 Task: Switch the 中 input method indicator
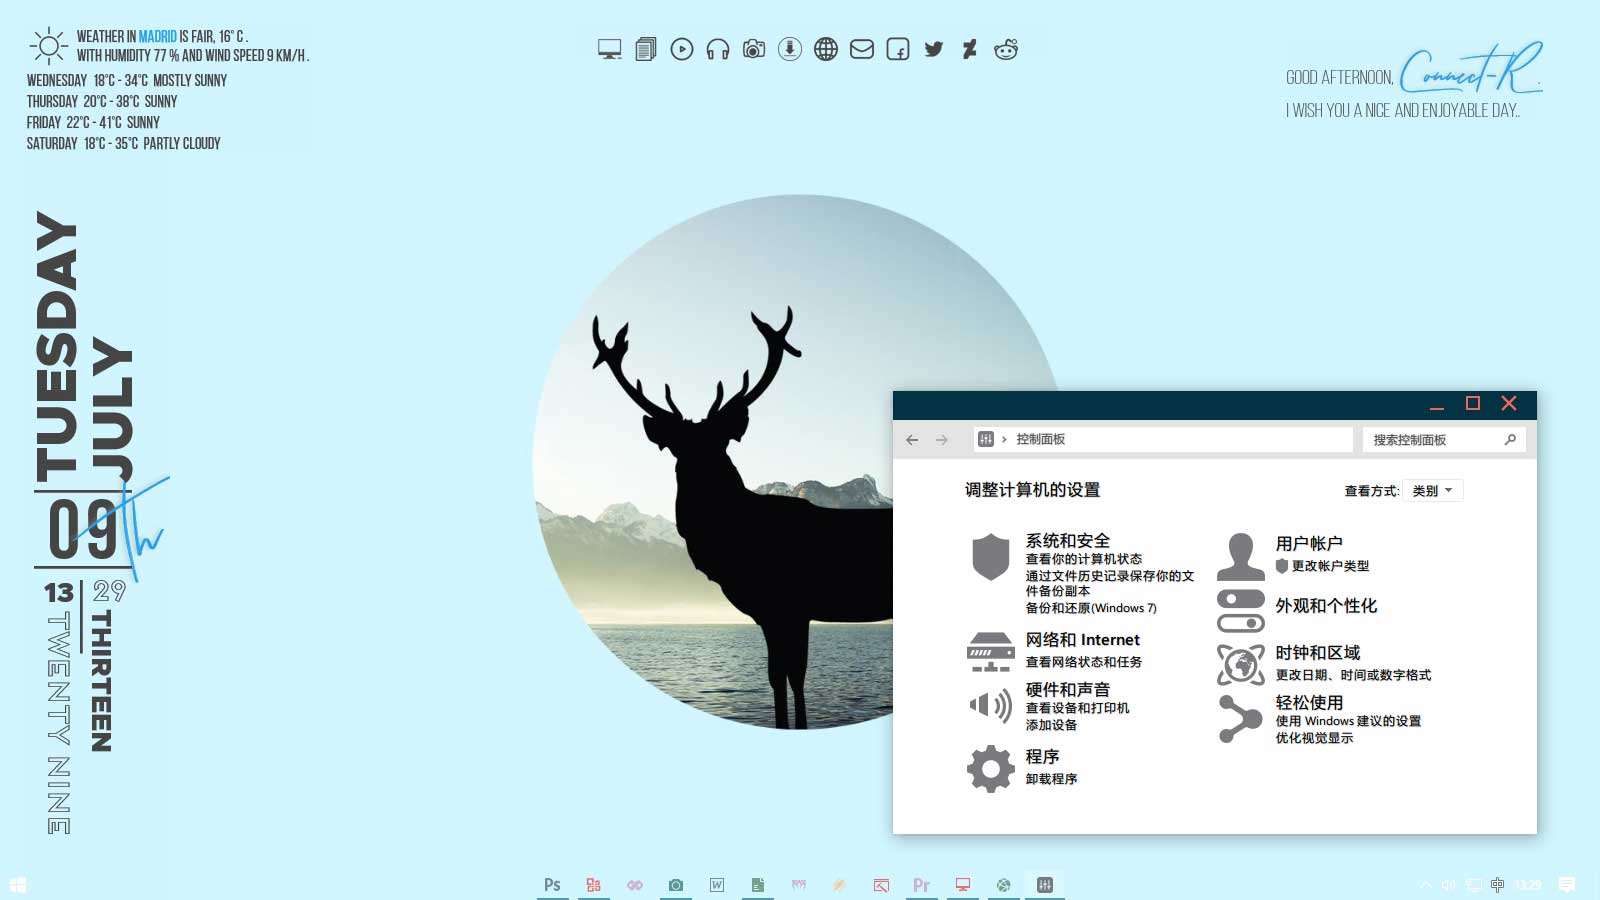[1497, 885]
